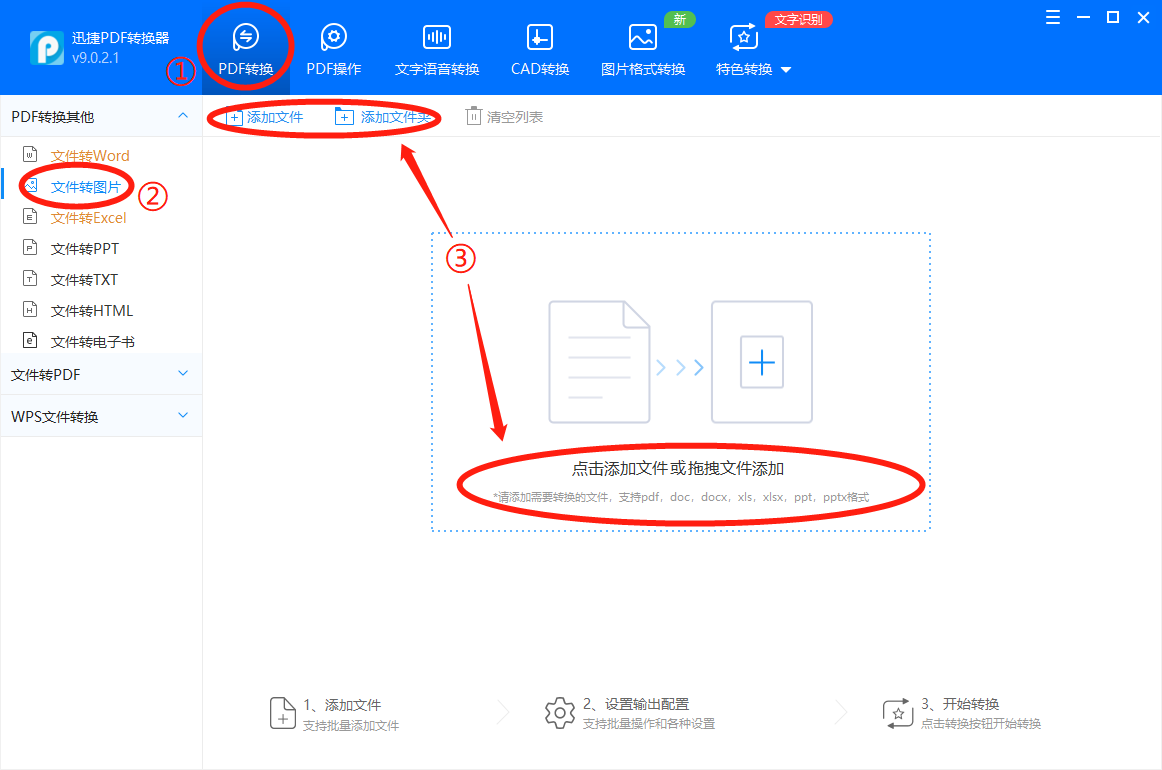The width and height of the screenshot is (1162, 770).
Task: Click 点击转换按钮开始转换 text
Action: click(x=980, y=723)
